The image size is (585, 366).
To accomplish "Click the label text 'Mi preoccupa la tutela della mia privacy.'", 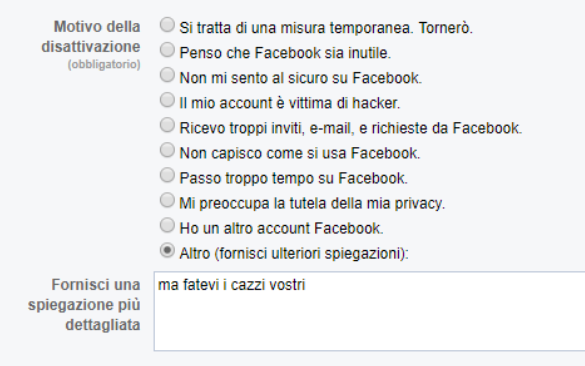I will [312, 204].
